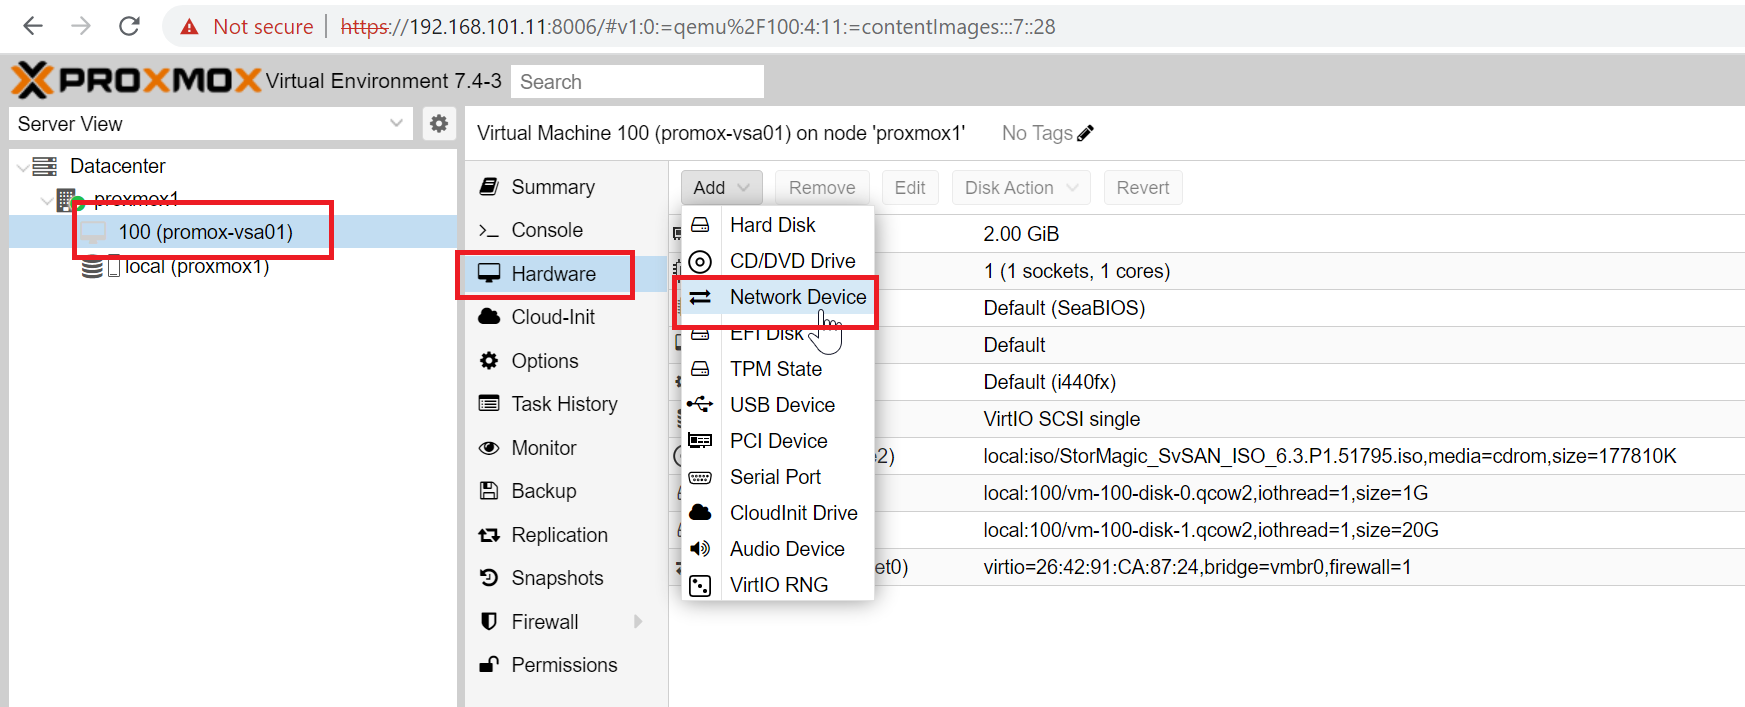Viewport: 1745px width, 707px height.
Task: Choose TPM State menu entry
Action: tap(778, 369)
